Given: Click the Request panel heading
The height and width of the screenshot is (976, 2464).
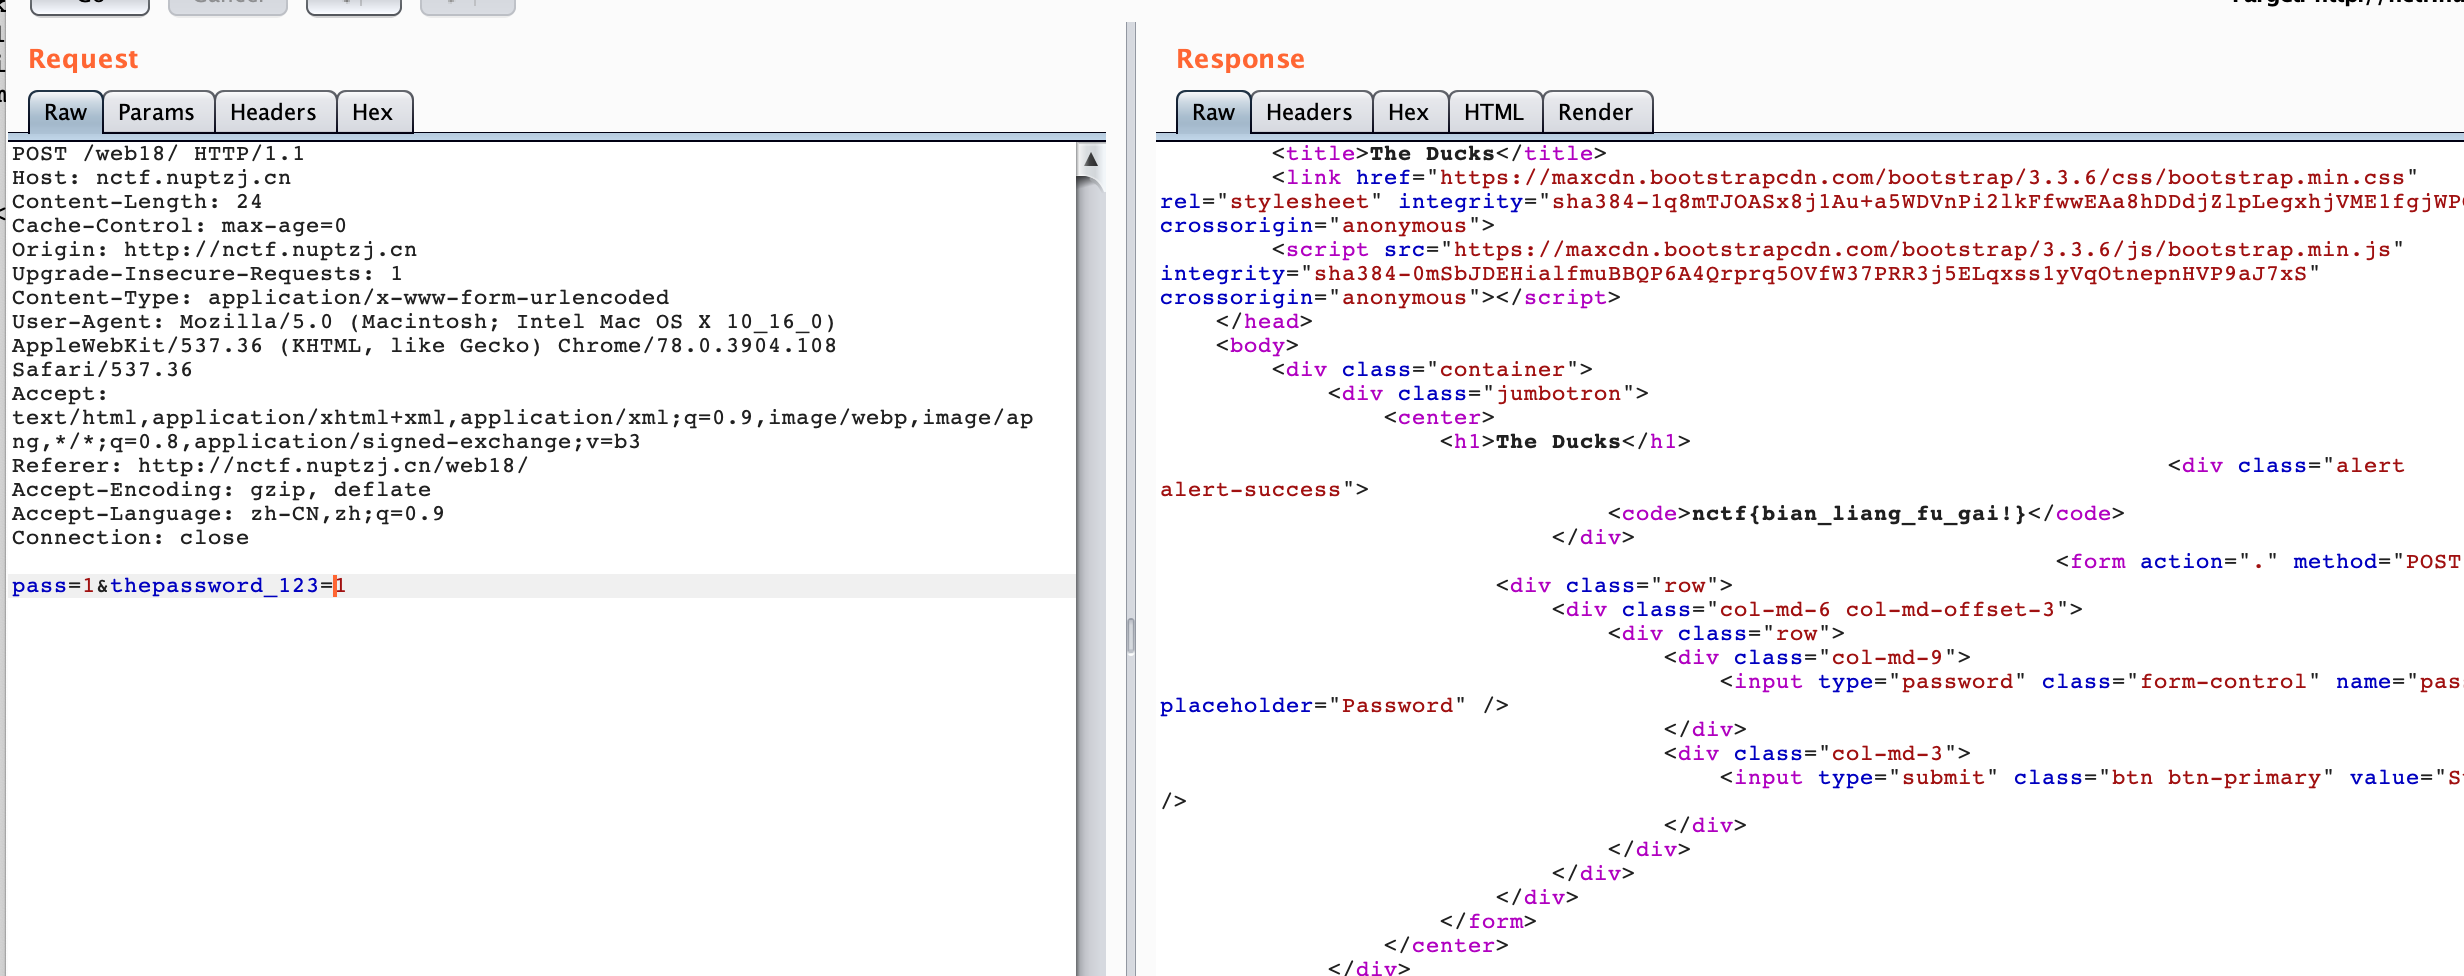Looking at the screenshot, I should click(83, 59).
